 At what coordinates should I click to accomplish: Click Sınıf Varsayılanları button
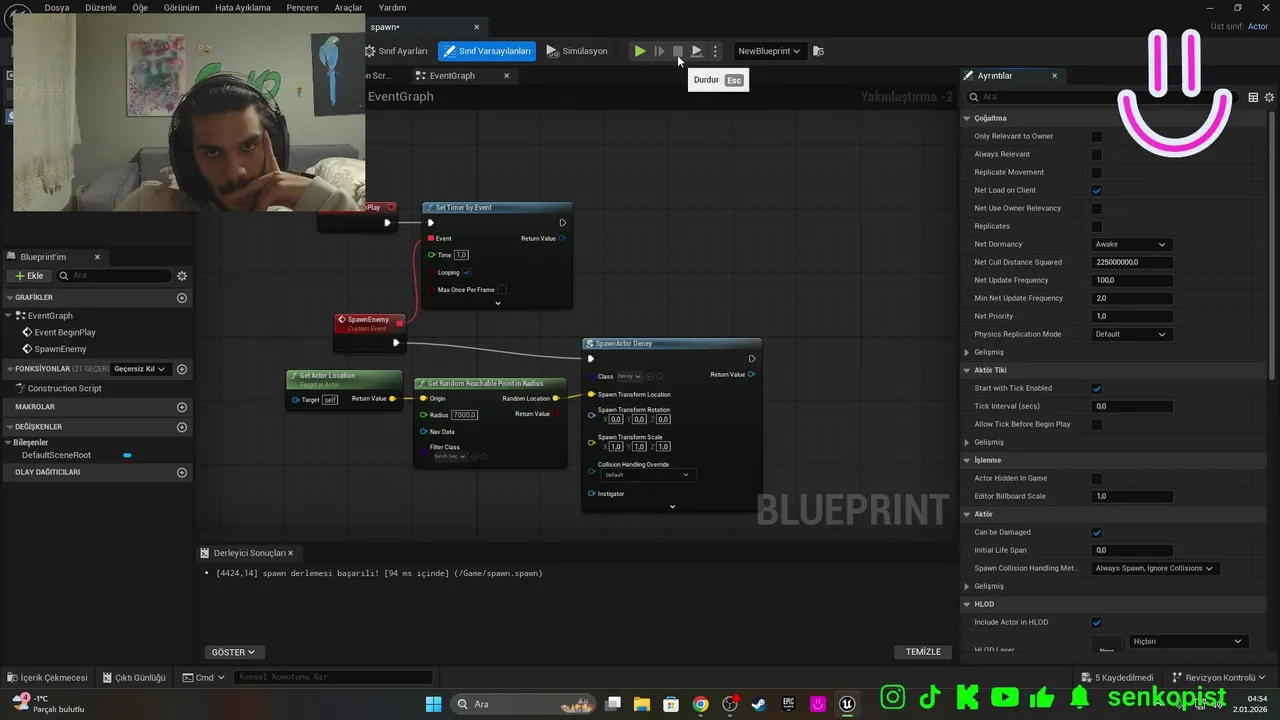point(487,51)
